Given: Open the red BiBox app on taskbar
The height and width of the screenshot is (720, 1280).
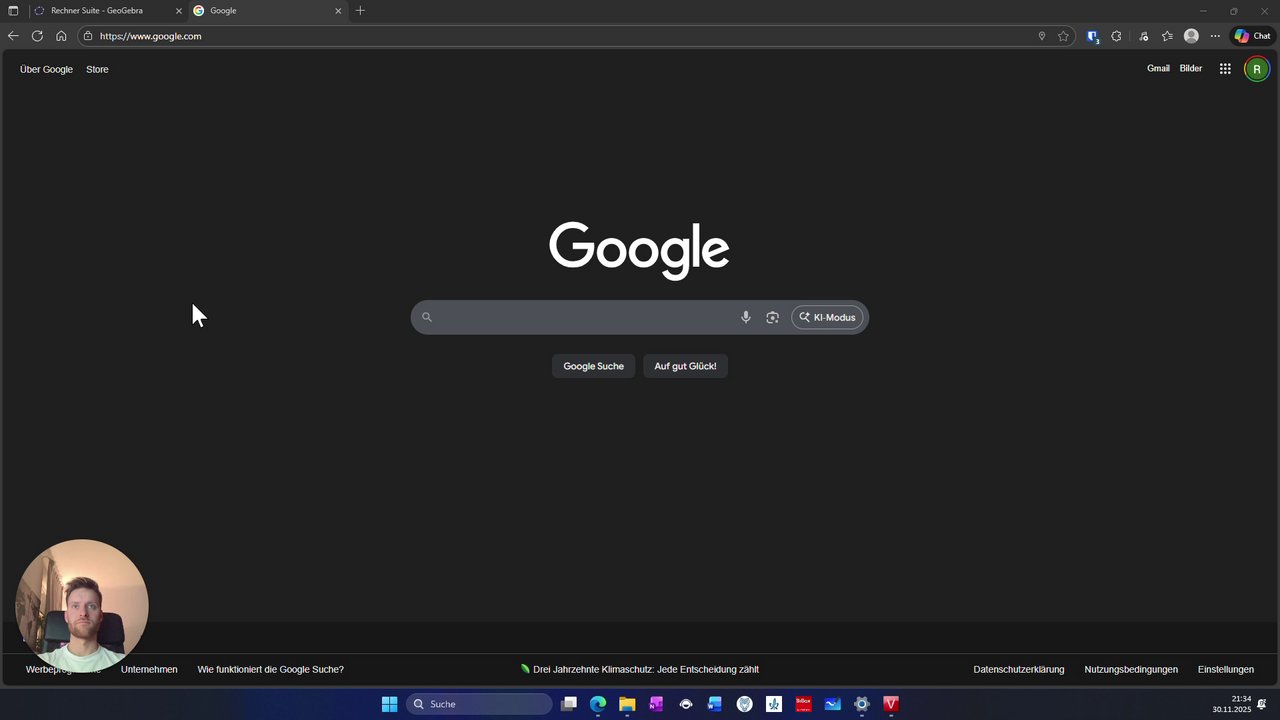Looking at the screenshot, I should (803, 704).
